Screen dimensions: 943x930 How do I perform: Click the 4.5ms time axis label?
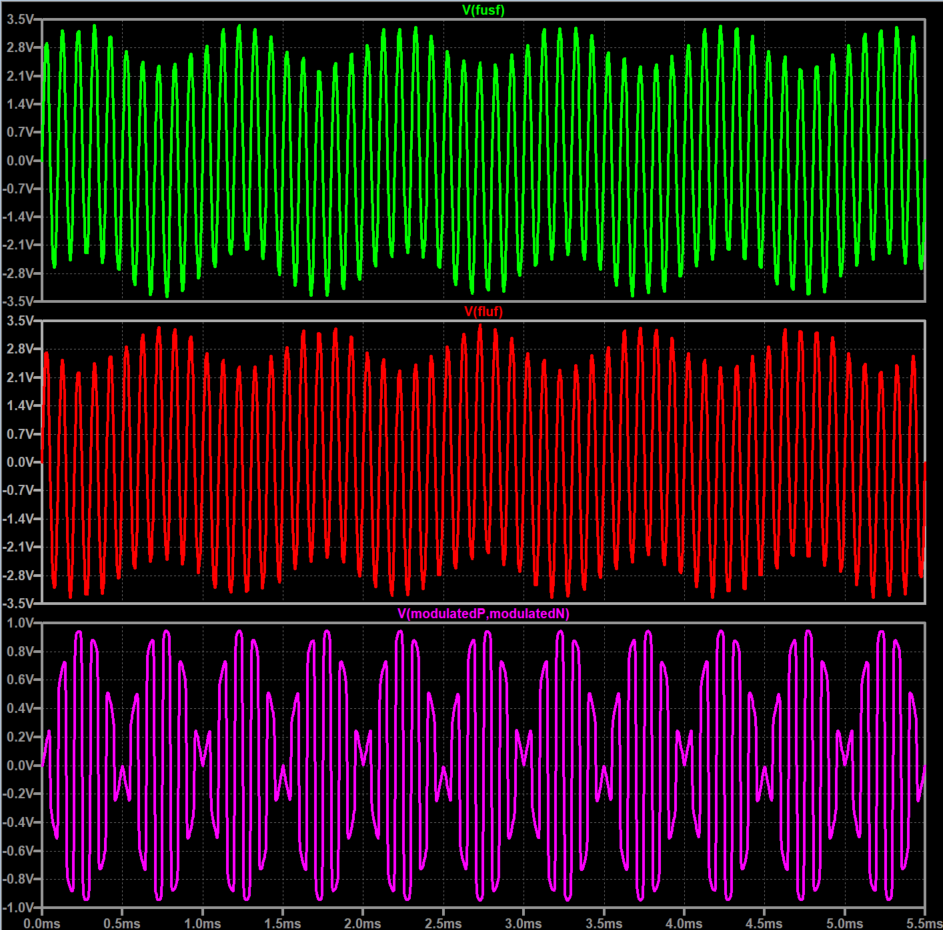pyautogui.click(x=764, y=923)
